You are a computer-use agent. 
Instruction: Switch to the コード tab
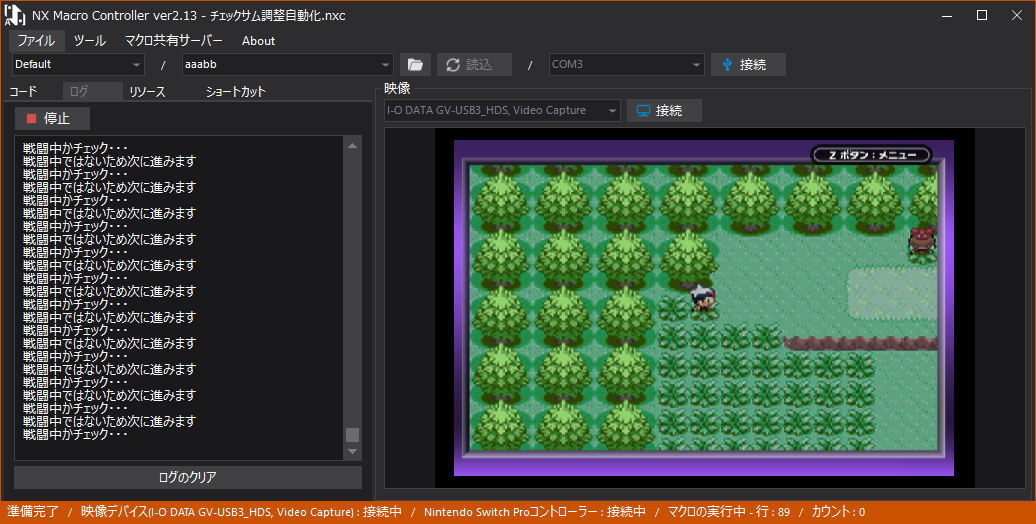point(24,91)
